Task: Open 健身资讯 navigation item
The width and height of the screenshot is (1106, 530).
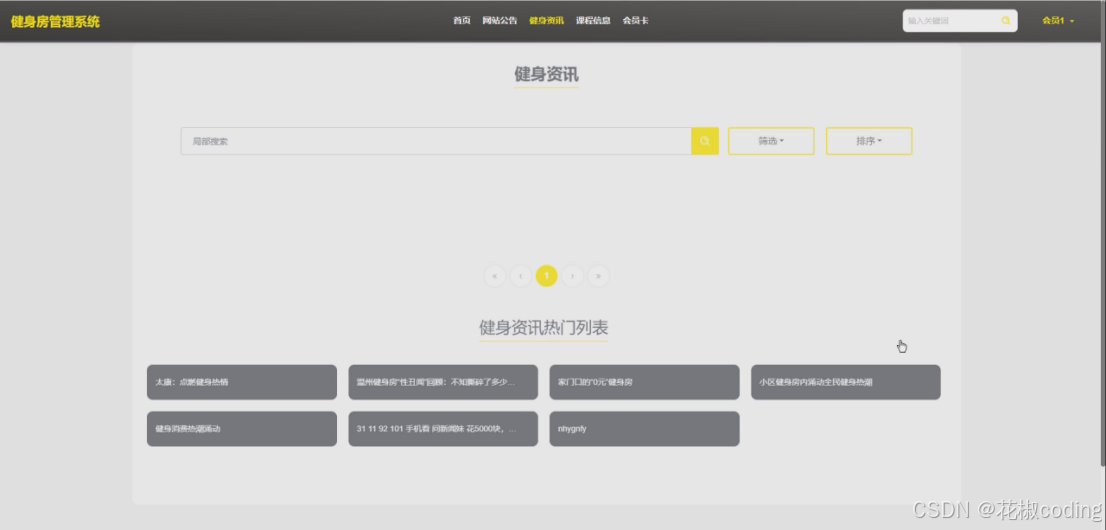Action: point(547,20)
